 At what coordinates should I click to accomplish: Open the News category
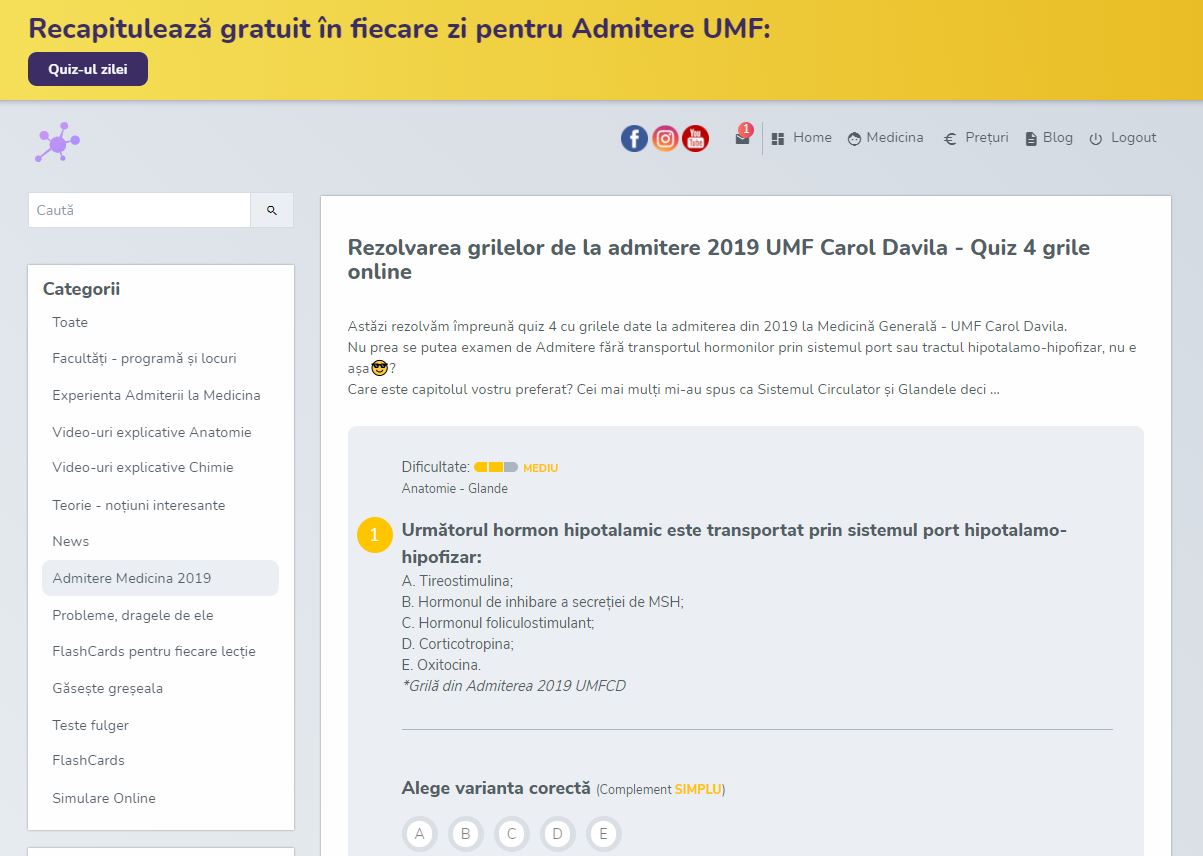(x=71, y=541)
